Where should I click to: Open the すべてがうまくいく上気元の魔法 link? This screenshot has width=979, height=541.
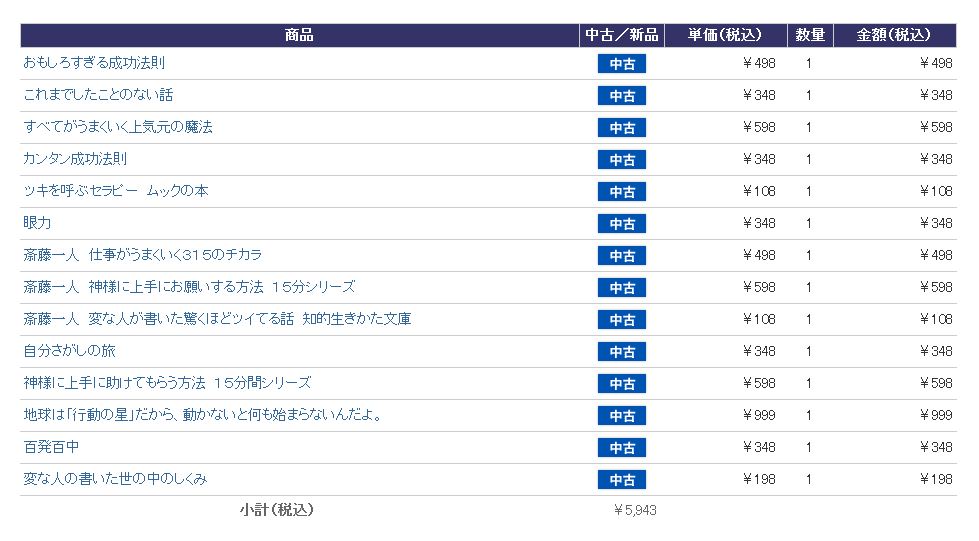tap(118, 127)
